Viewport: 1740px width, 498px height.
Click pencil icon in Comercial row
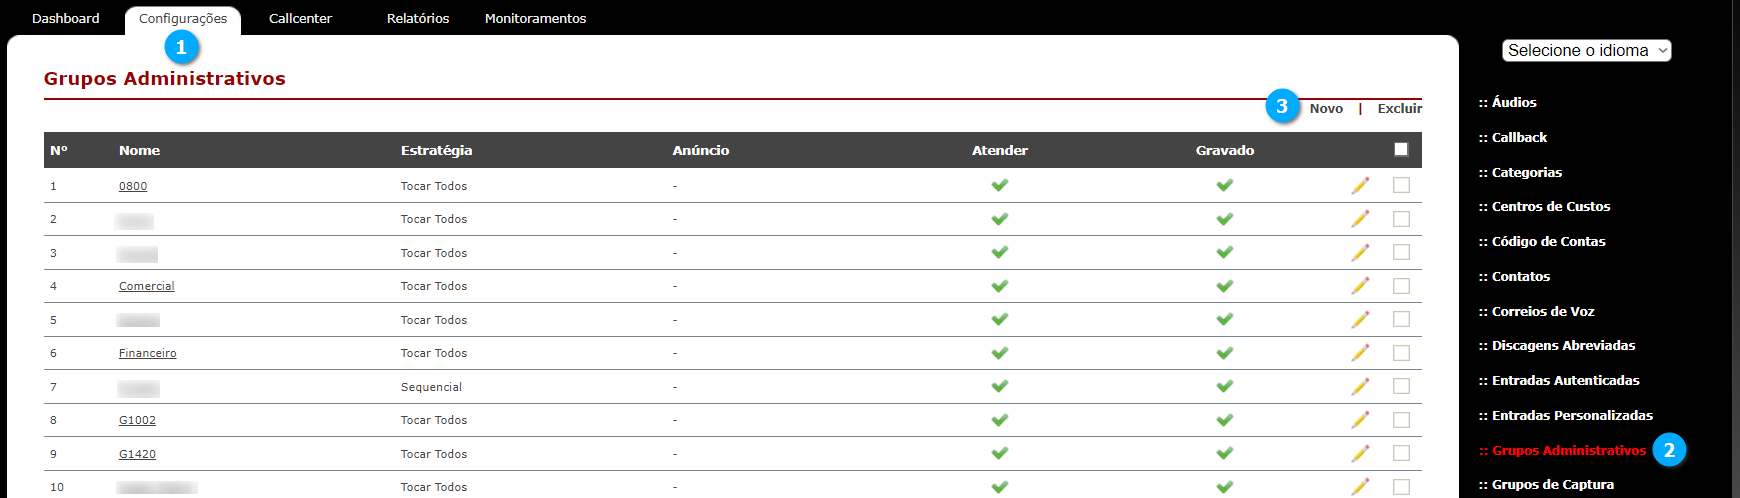point(1360,285)
